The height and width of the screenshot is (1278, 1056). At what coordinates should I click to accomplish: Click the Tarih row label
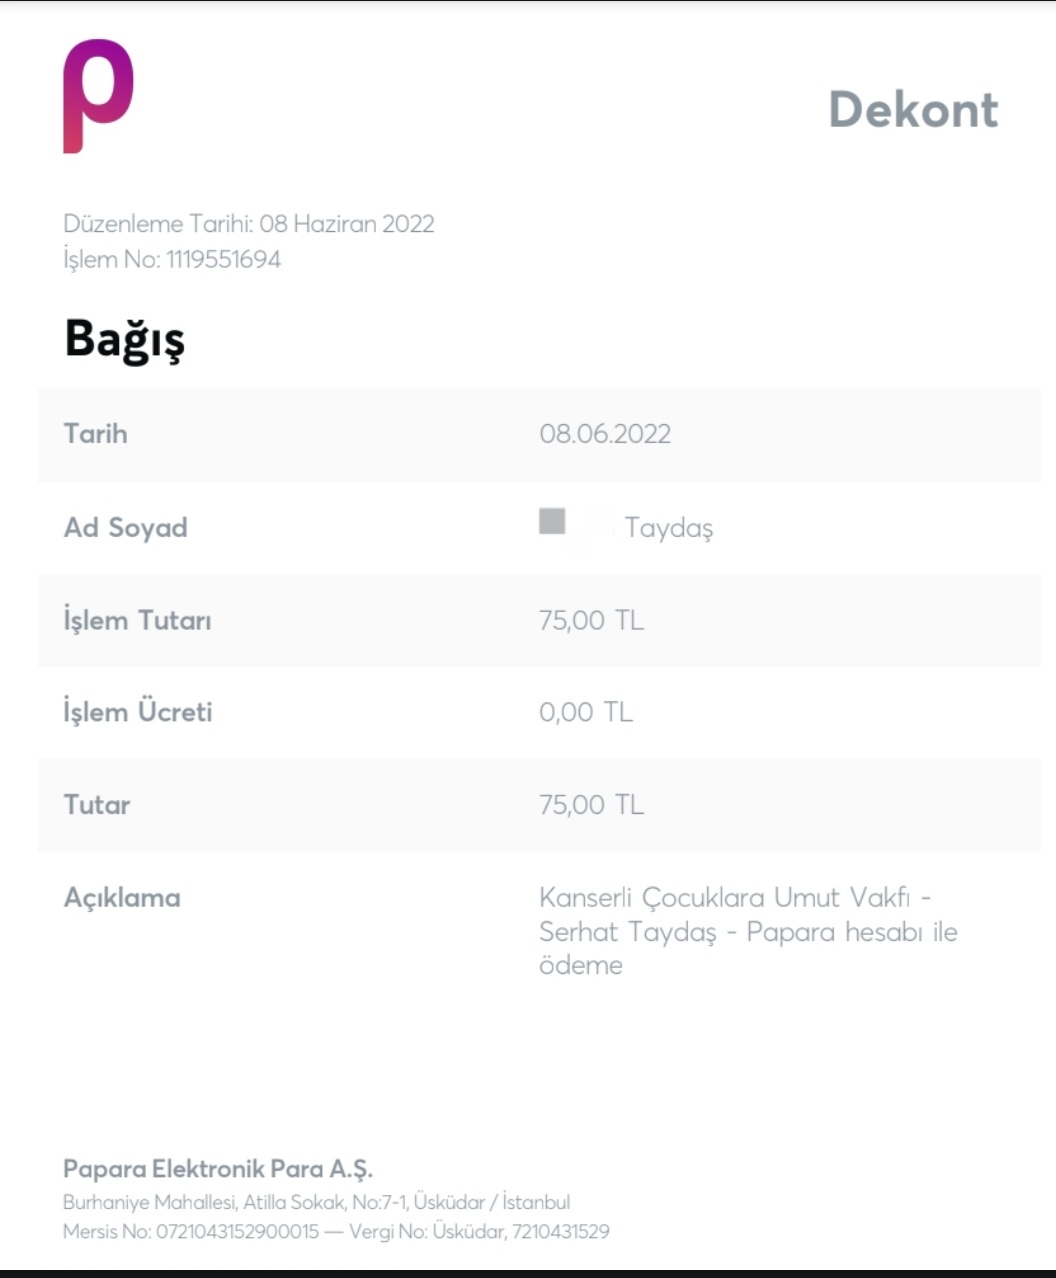coord(95,433)
